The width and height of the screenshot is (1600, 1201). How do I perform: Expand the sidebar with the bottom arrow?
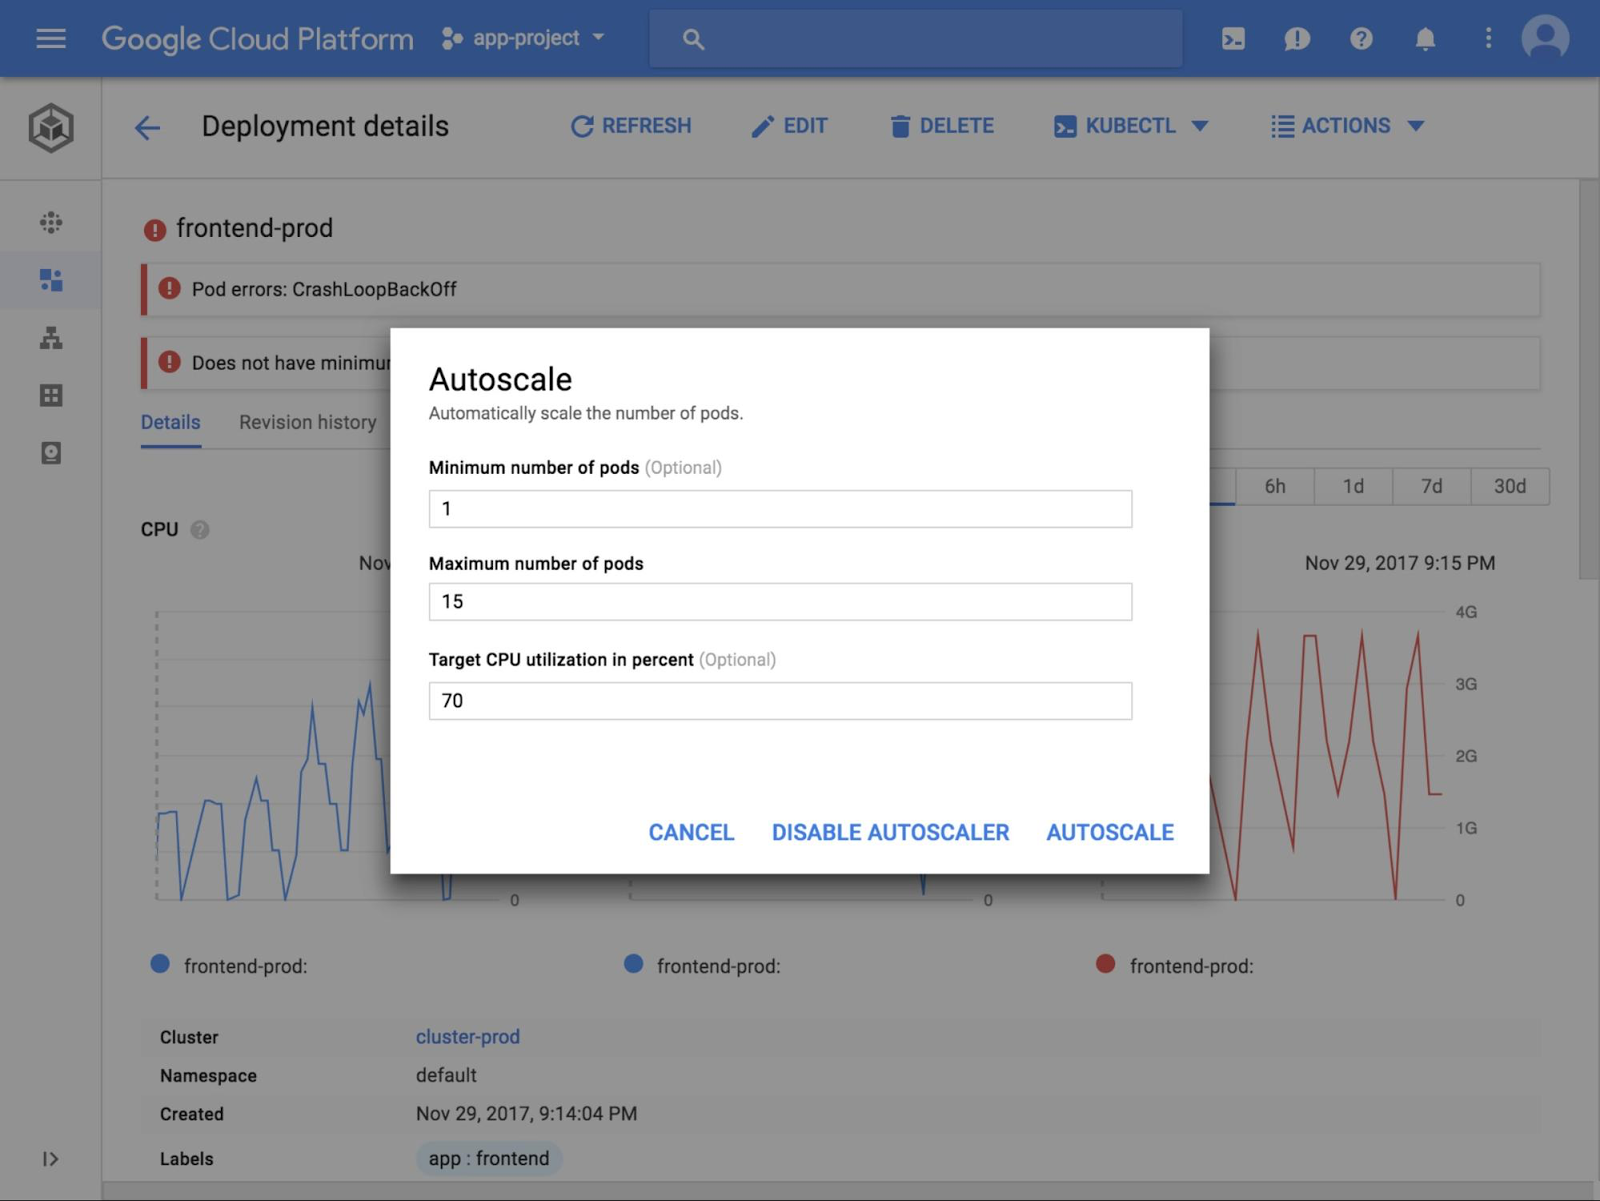click(50, 1159)
